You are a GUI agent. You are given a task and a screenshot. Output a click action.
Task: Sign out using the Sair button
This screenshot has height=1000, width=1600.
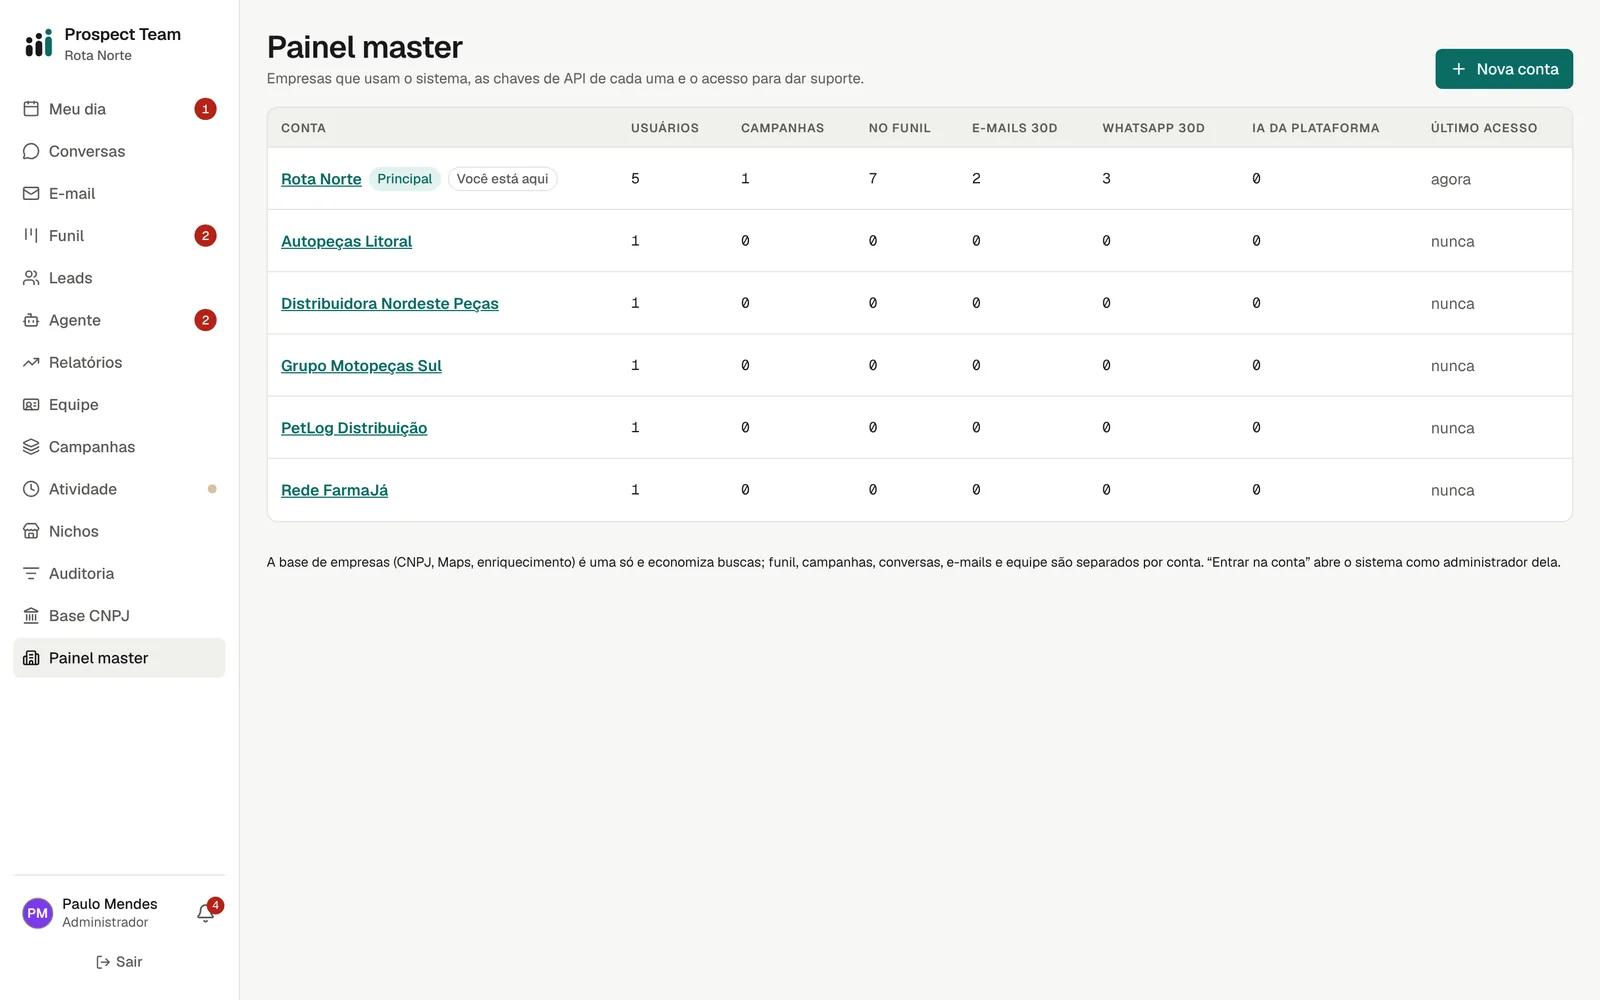tap(119, 962)
